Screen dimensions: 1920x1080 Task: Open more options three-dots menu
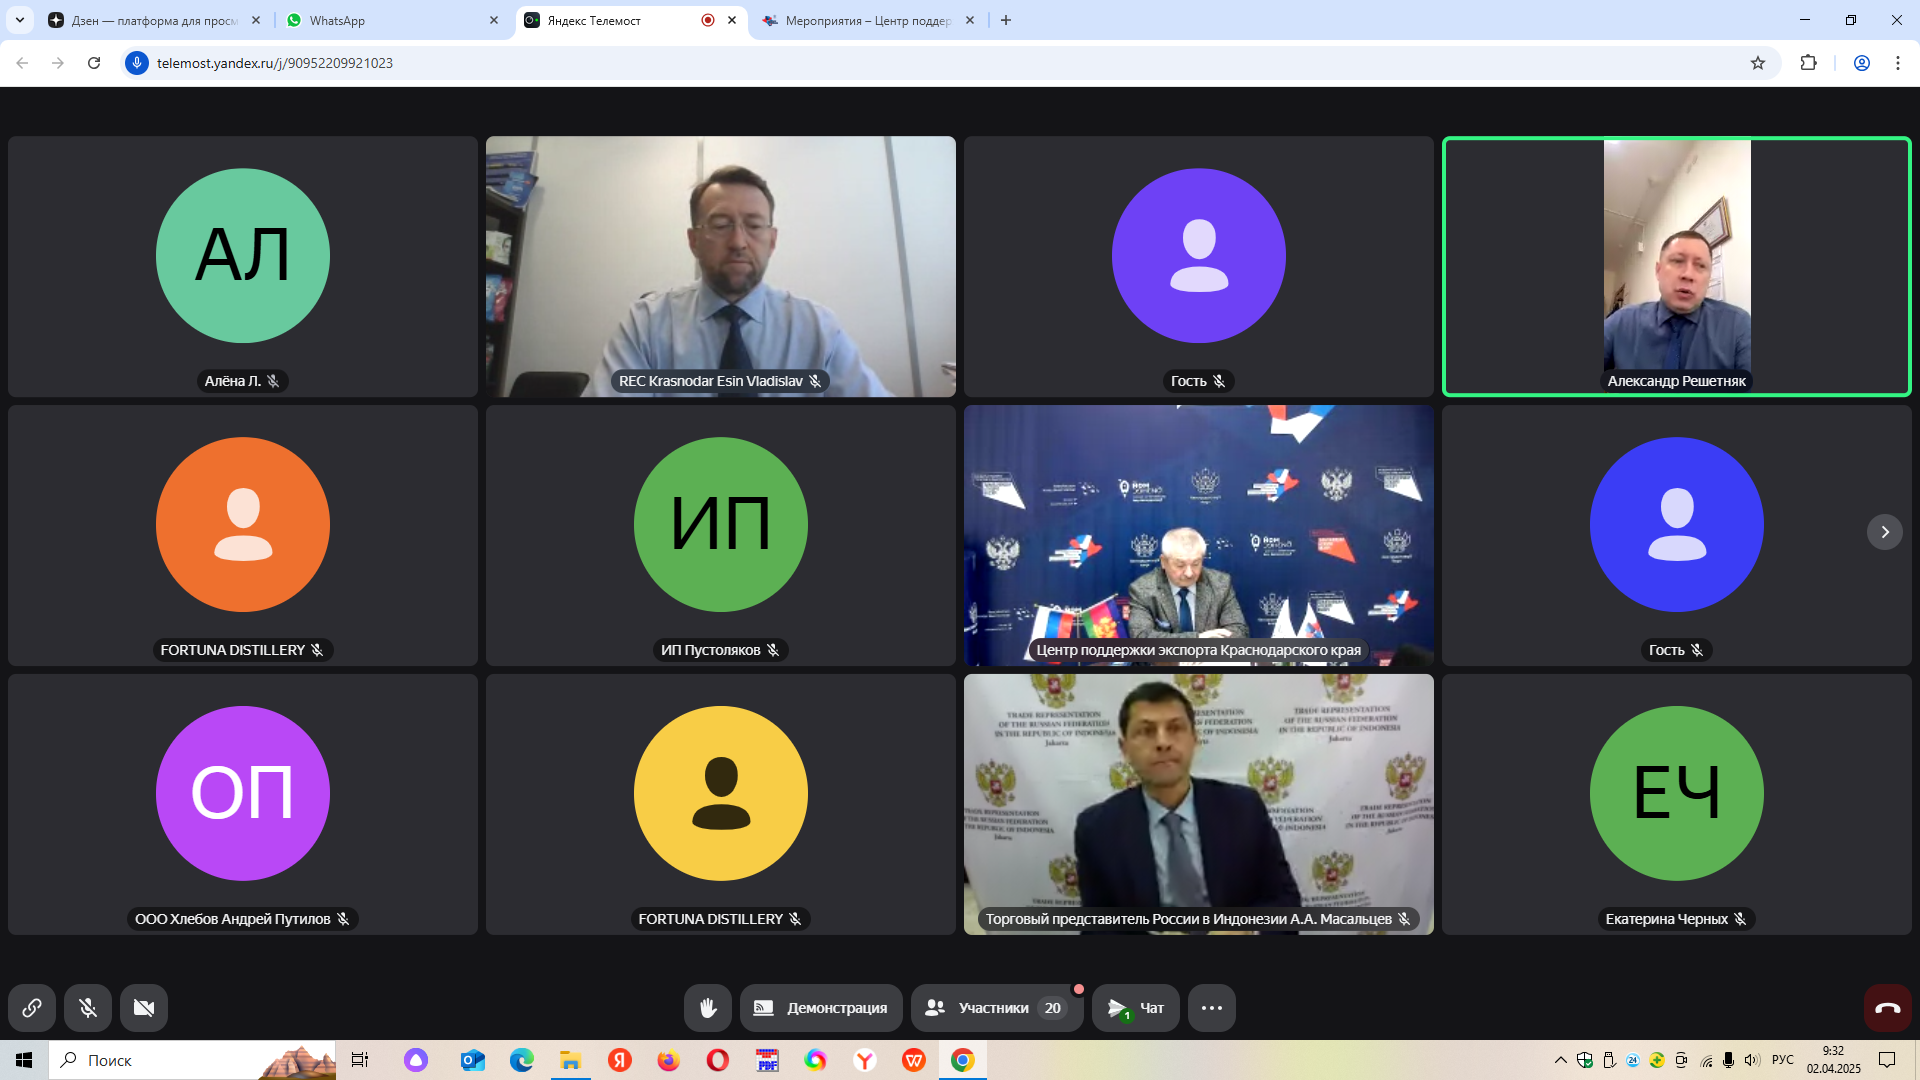pos(1212,1008)
